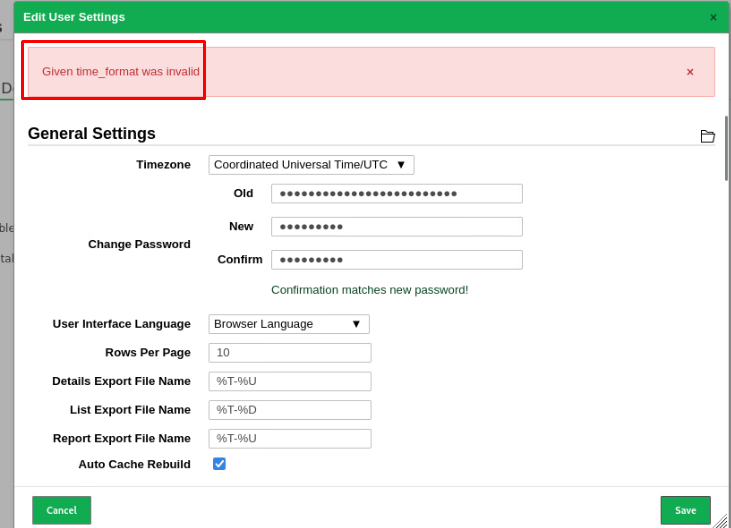Collapse General Settings using folder icon
The image size is (731, 528).
coord(707,136)
